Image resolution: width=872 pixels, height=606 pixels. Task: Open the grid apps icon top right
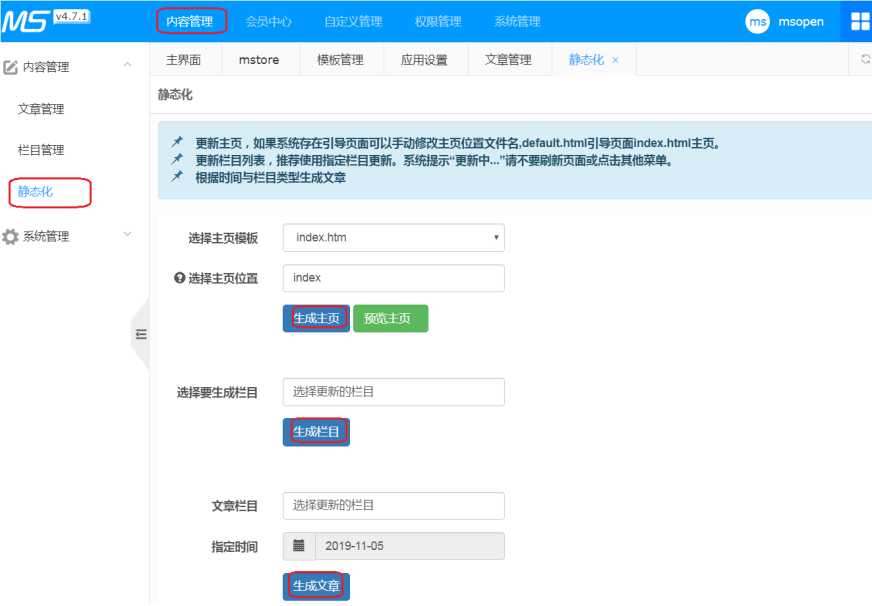pos(860,22)
